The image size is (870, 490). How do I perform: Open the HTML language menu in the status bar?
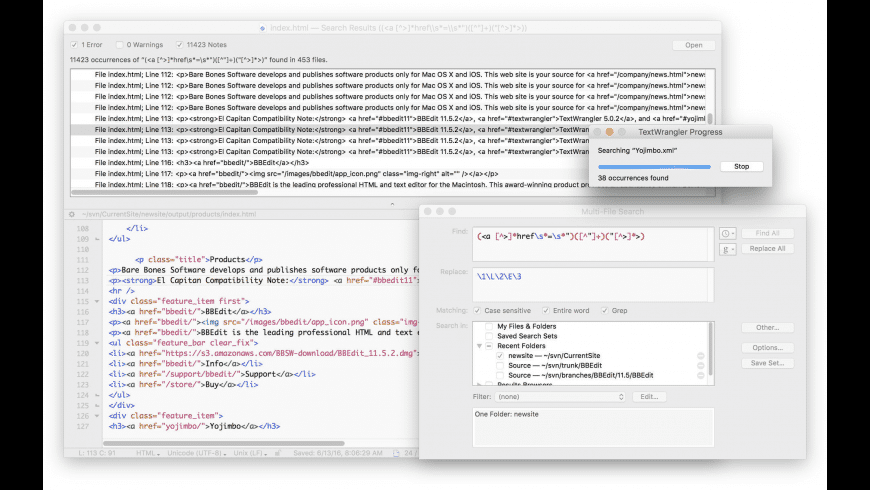coord(148,453)
